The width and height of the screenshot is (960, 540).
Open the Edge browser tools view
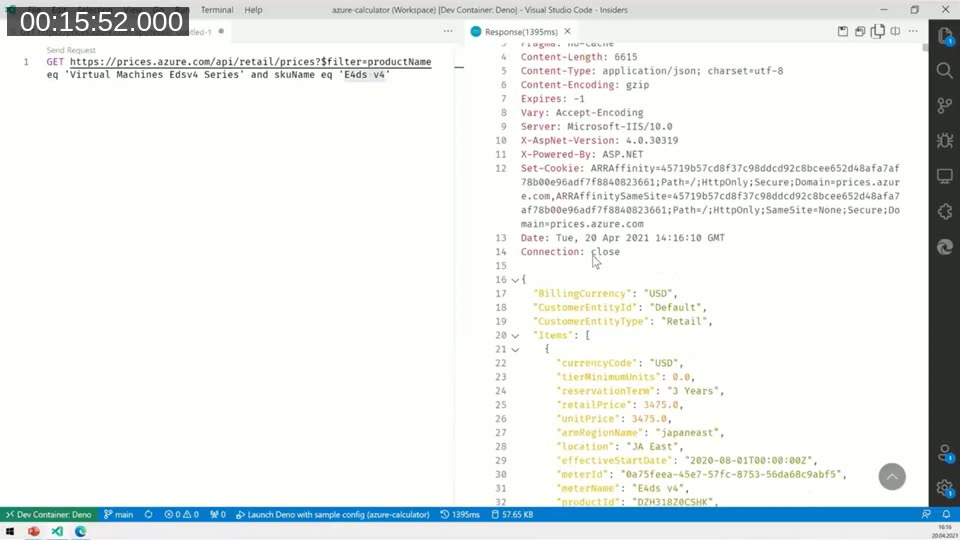pyautogui.click(x=945, y=247)
